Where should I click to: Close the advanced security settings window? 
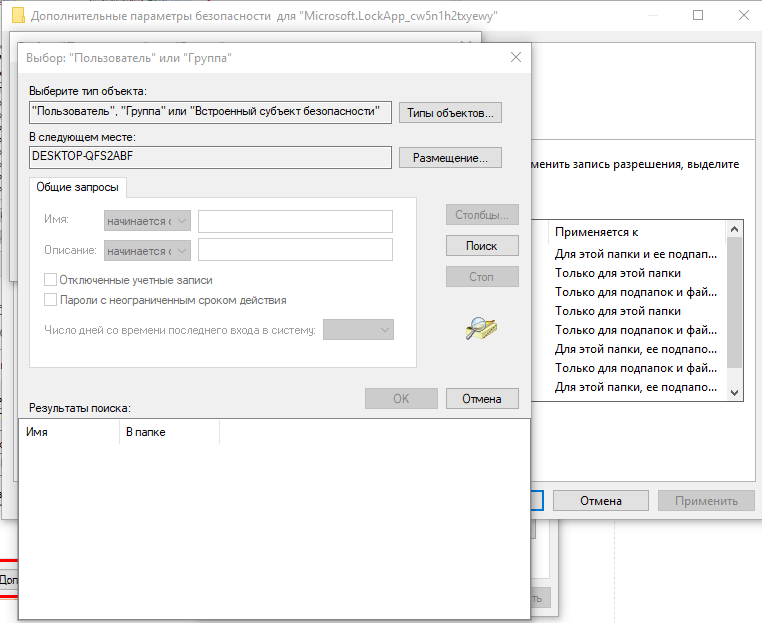[744, 15]
